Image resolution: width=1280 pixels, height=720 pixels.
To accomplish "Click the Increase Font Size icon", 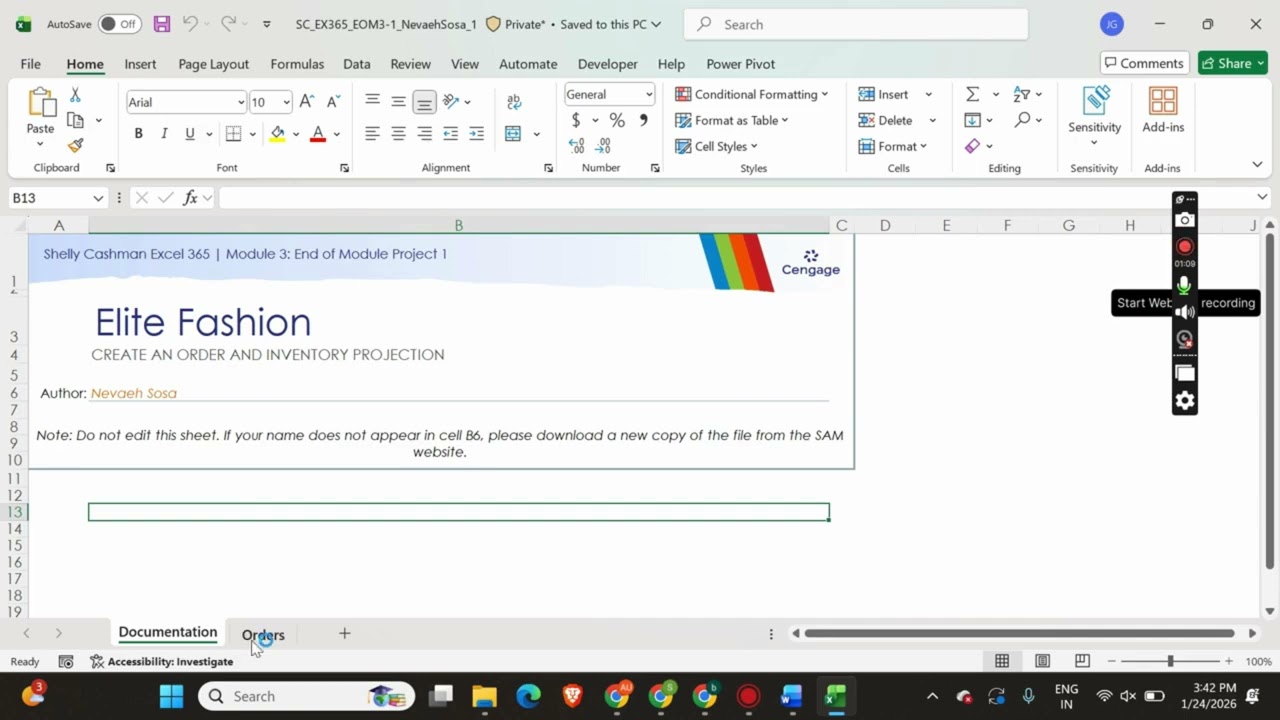I will tap(307, 101).
